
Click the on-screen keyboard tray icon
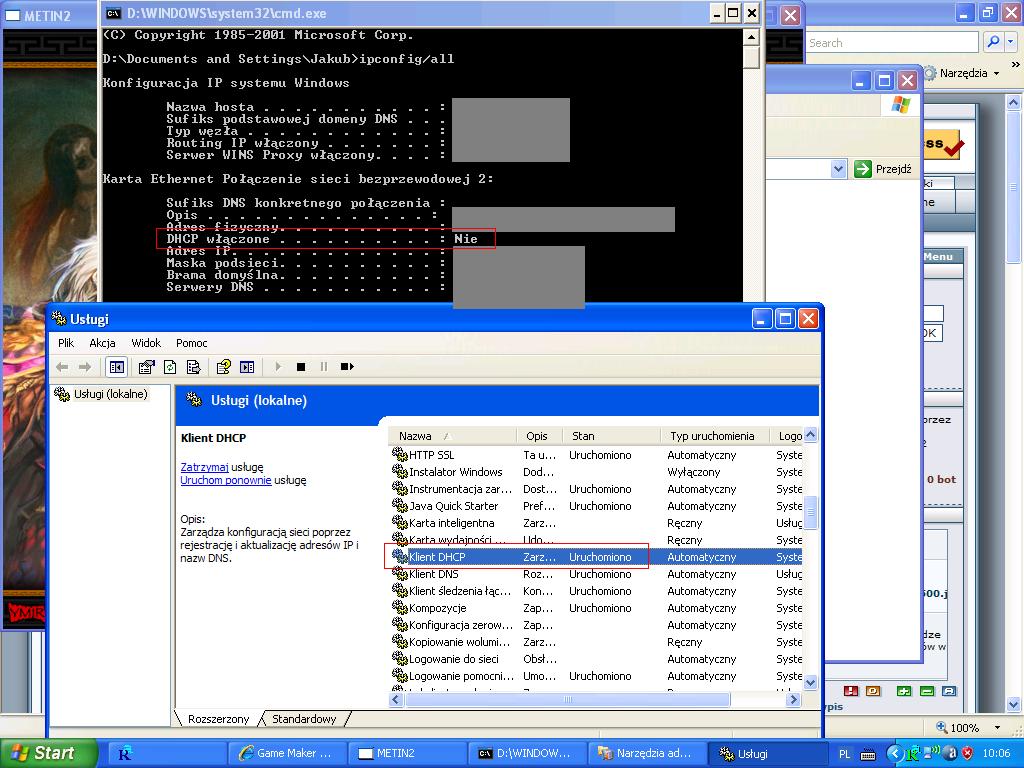(x=868, y=754)
